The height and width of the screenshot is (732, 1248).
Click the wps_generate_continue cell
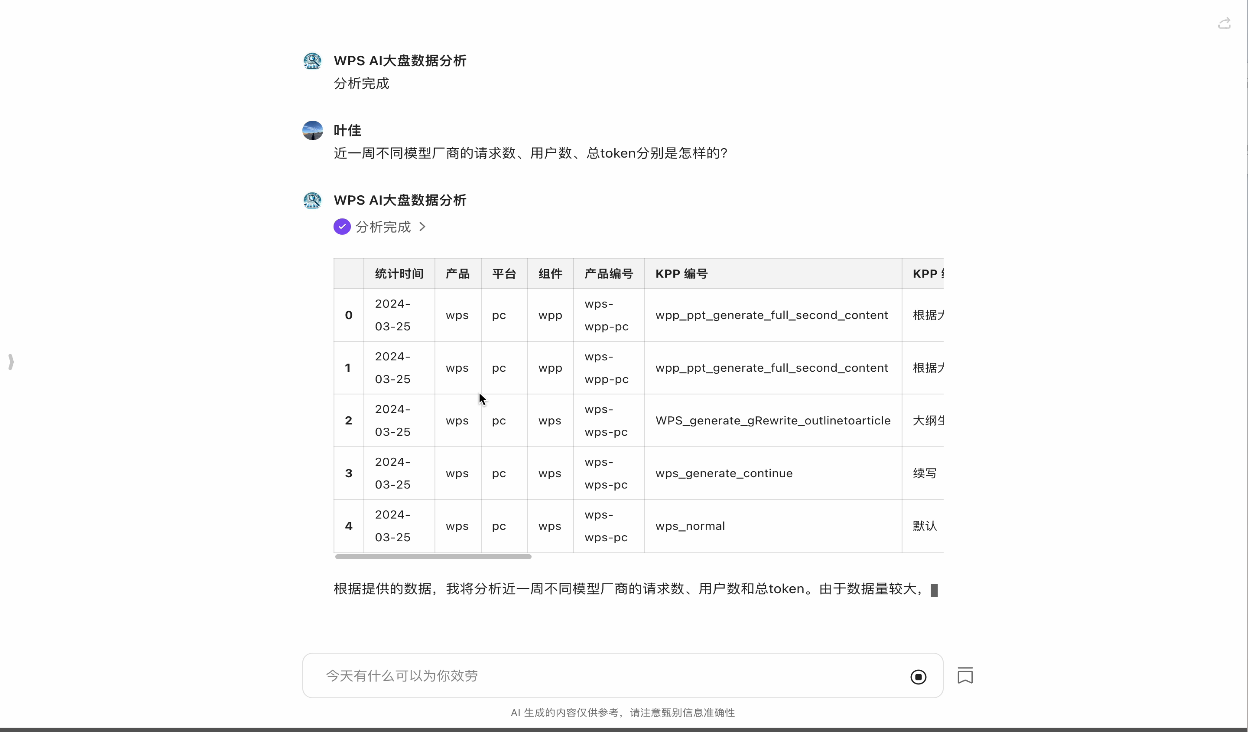724,473
